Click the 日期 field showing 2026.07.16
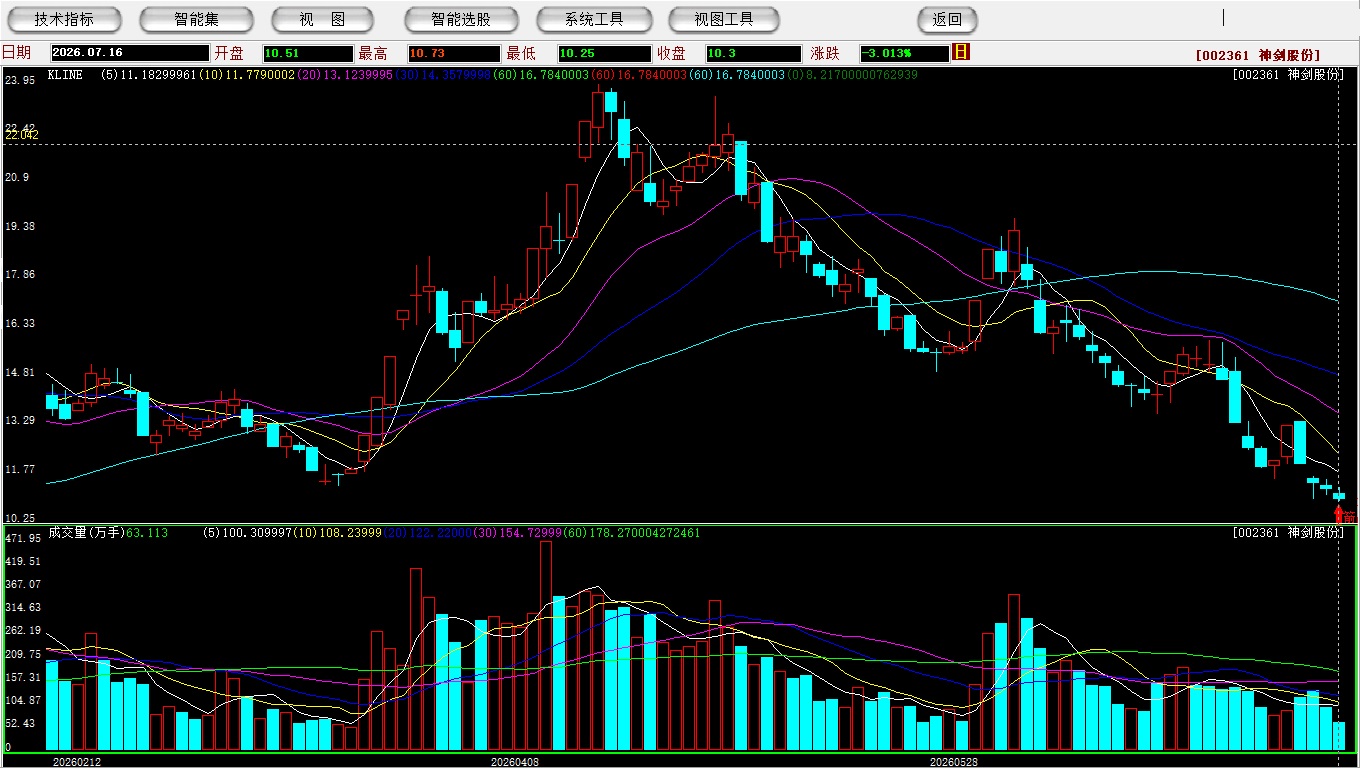The width and height of the screenshot is (1360, 768). pyautogui.click(x=130, y=53)
